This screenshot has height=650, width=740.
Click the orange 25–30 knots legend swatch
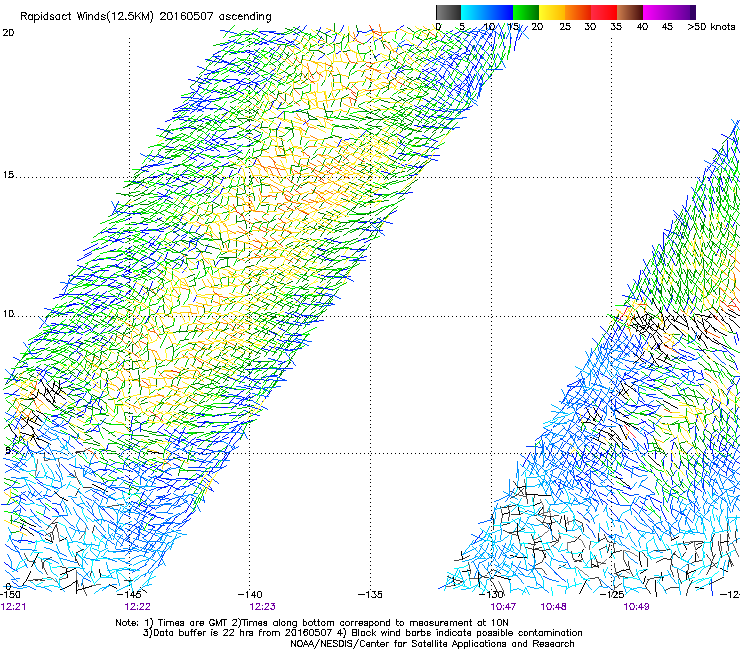point(578,12)
